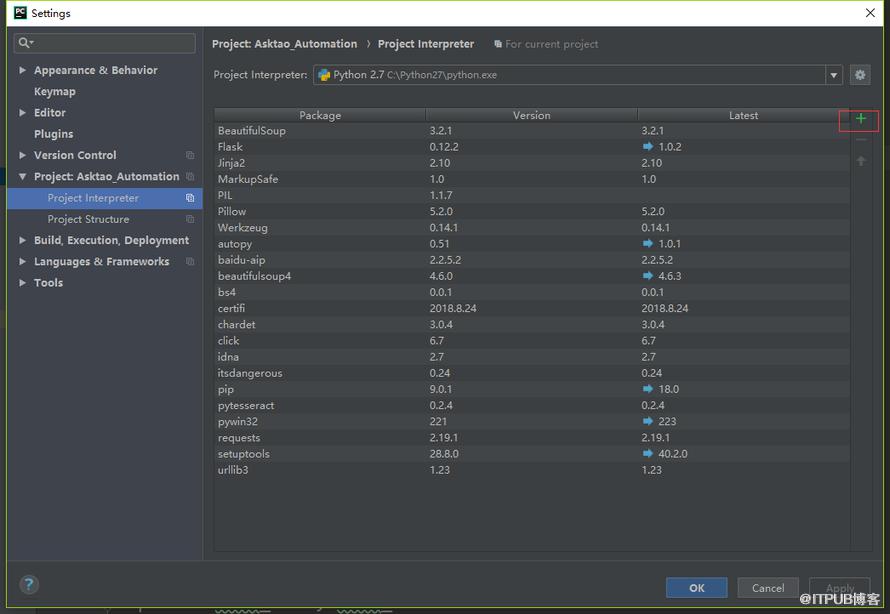This screenshot has height=614, width=890.
Task: Expand the Build, Execution, Deployment section
Action: [x=22, y=240]
